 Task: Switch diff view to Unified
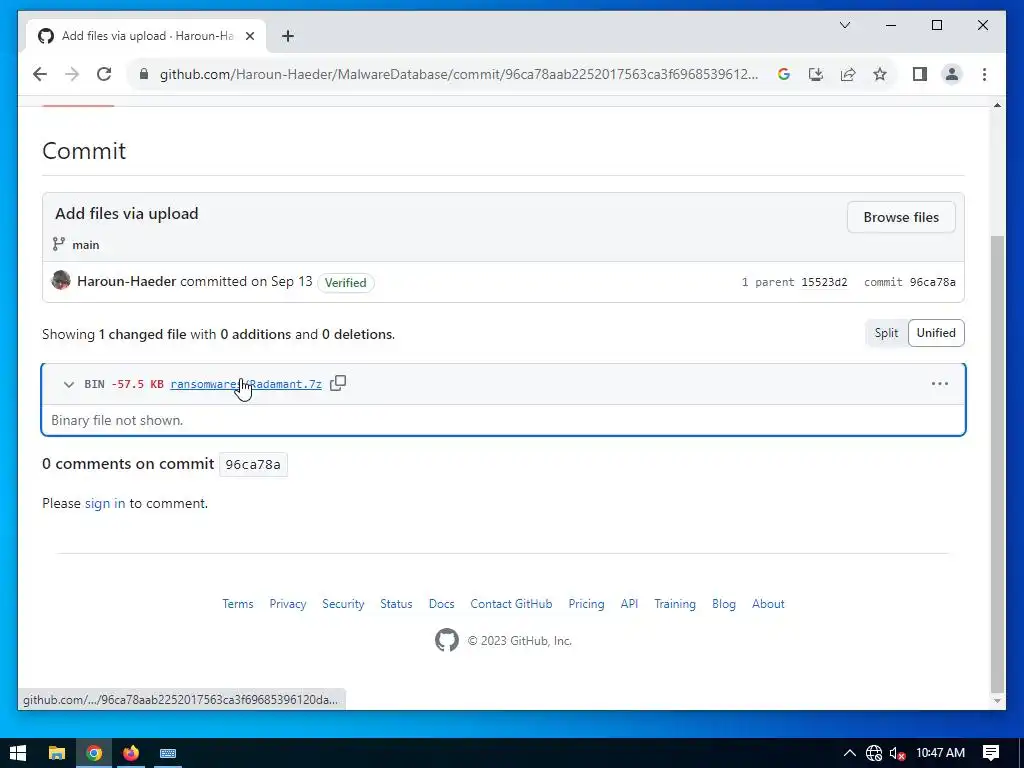point(936,333)
